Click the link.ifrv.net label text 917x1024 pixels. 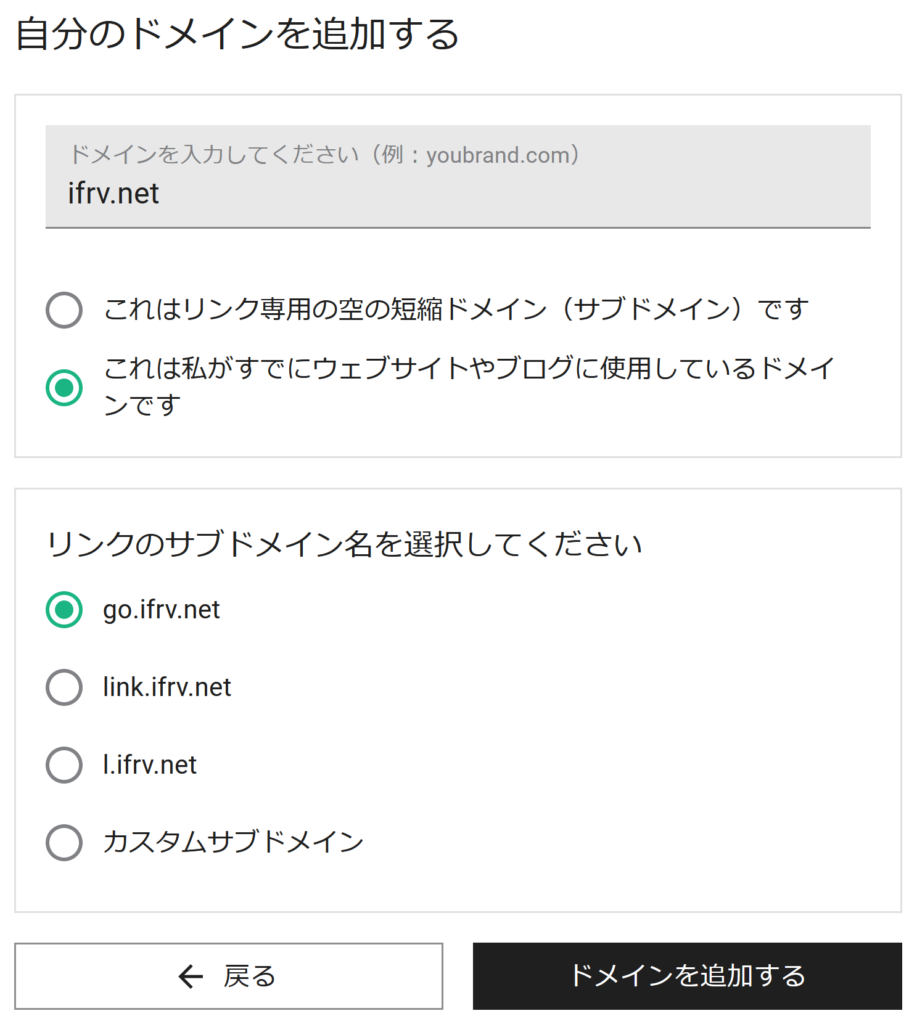[x=167, y=687]
